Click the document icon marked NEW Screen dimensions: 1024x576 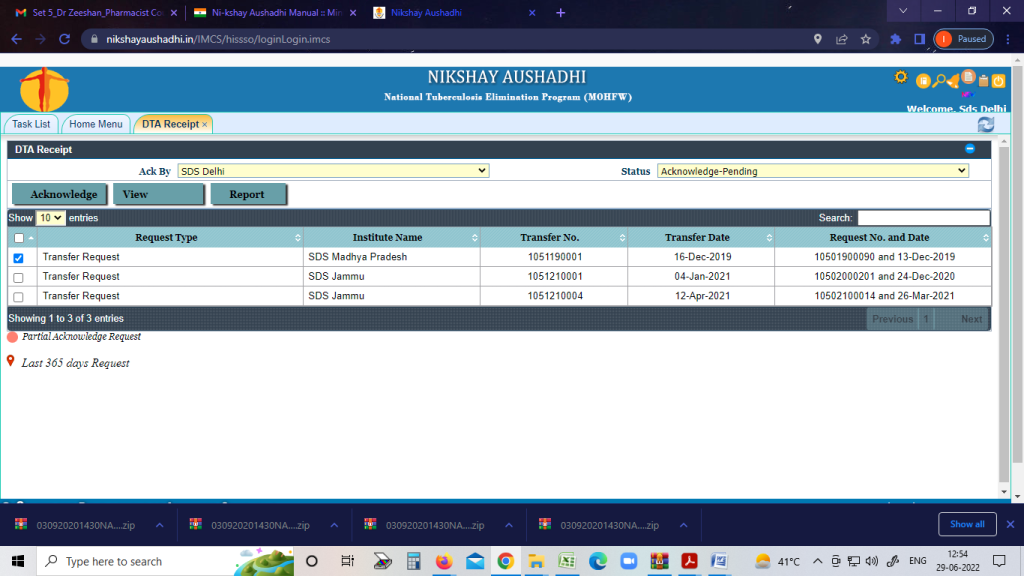tap(968, 77)
